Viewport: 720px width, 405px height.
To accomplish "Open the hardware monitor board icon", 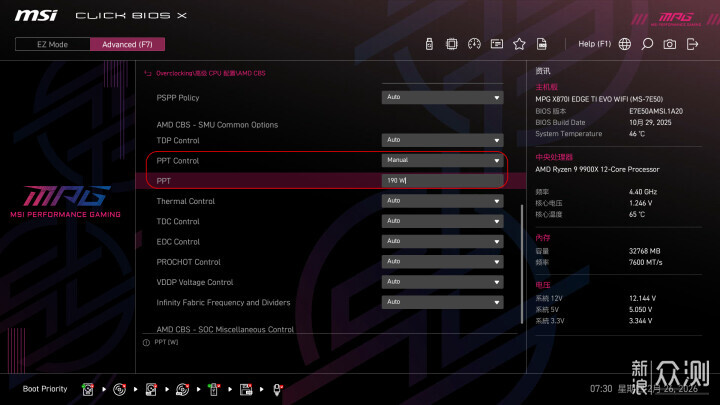I will coord(496,44).
